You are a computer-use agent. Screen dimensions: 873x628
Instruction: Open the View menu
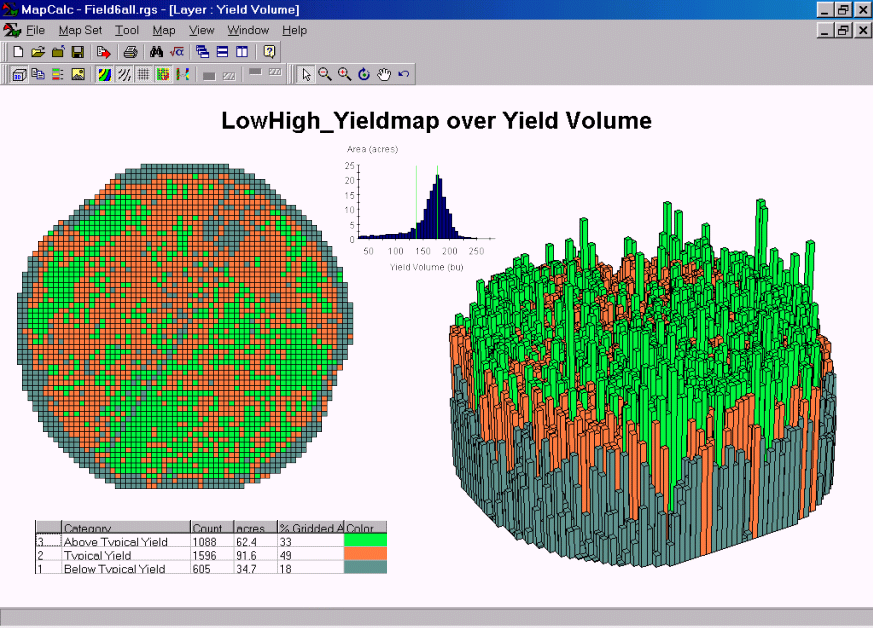coord(202,30)
